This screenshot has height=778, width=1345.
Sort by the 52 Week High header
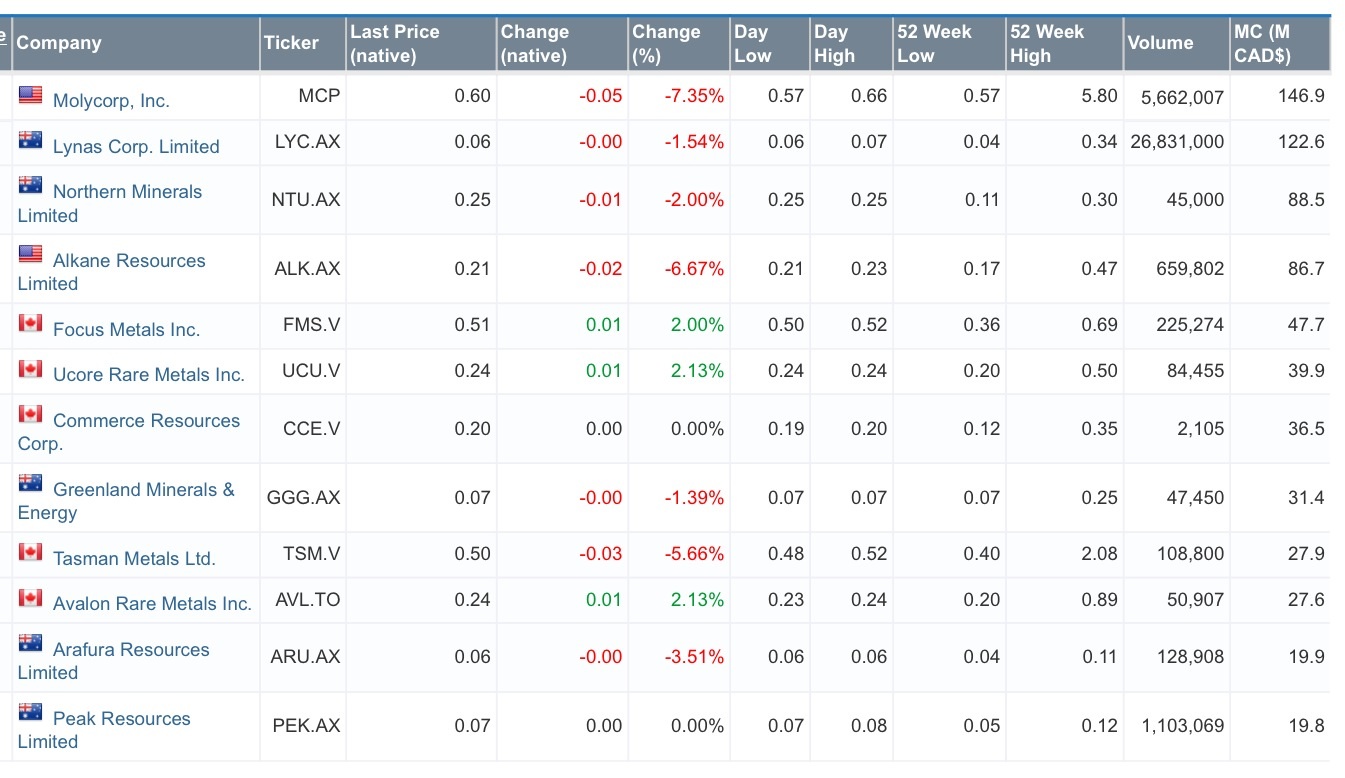[x=1046, y=44]
